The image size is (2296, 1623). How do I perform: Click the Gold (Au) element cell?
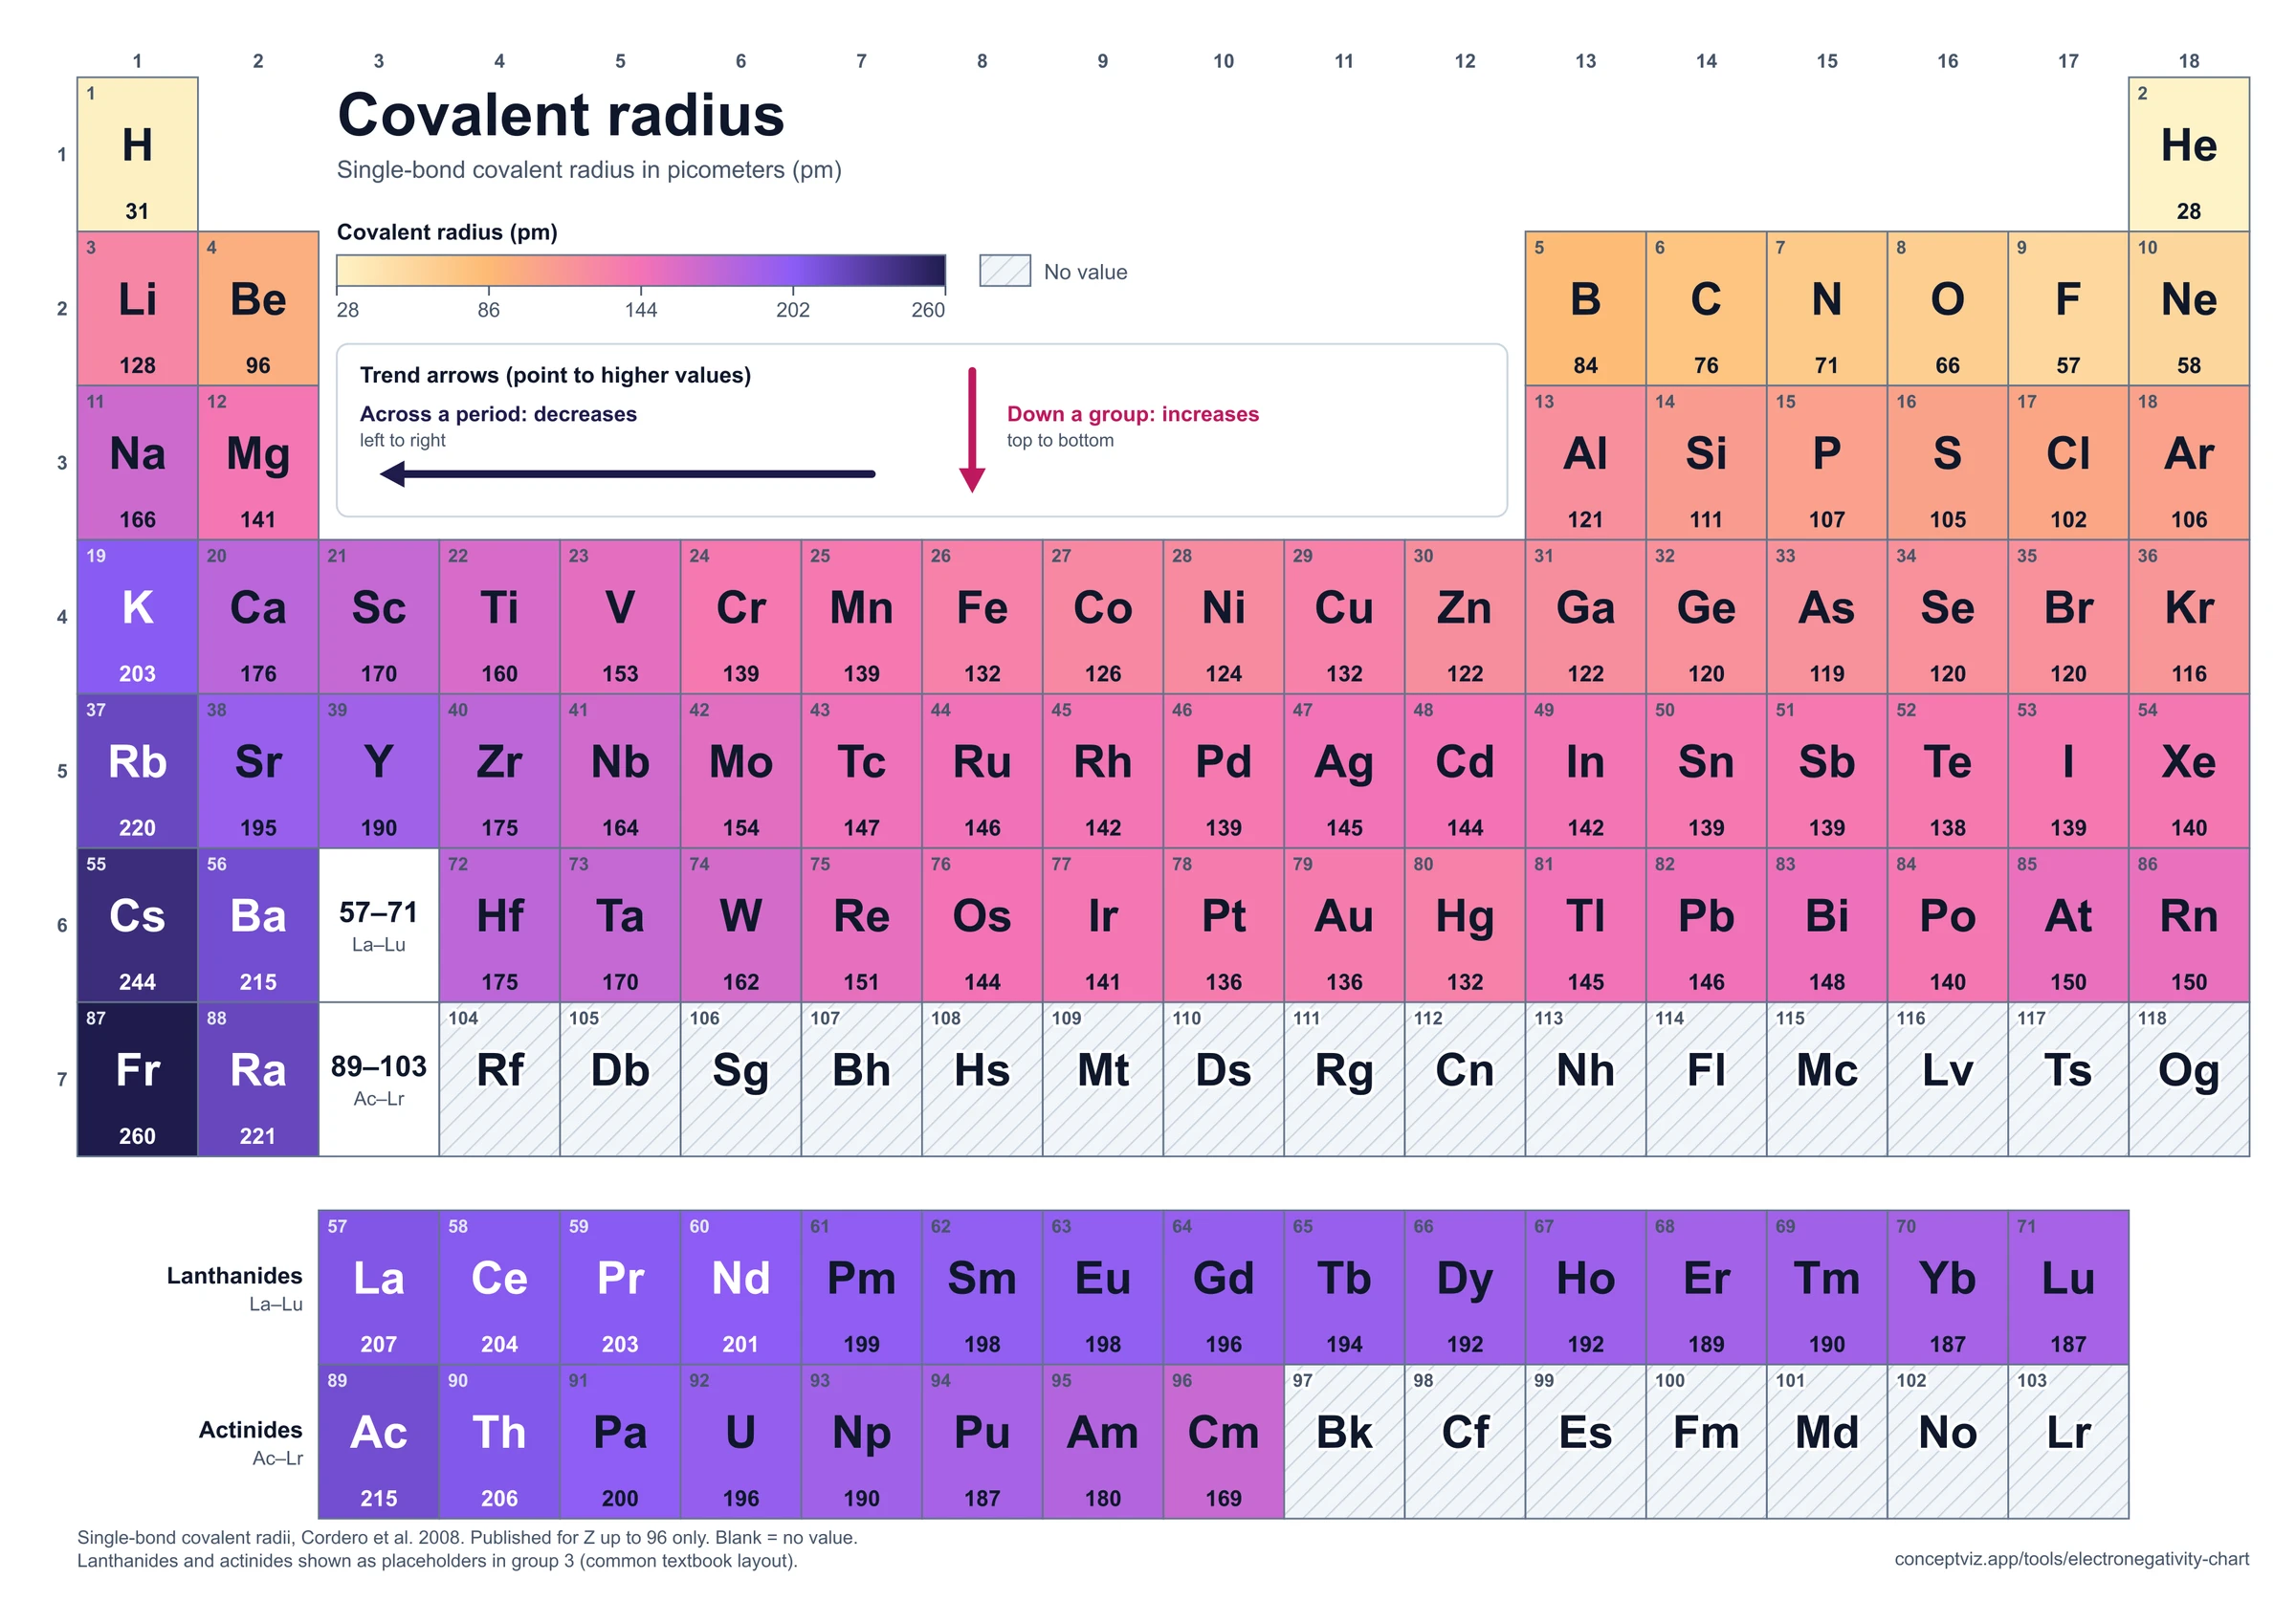(1344, 925)
